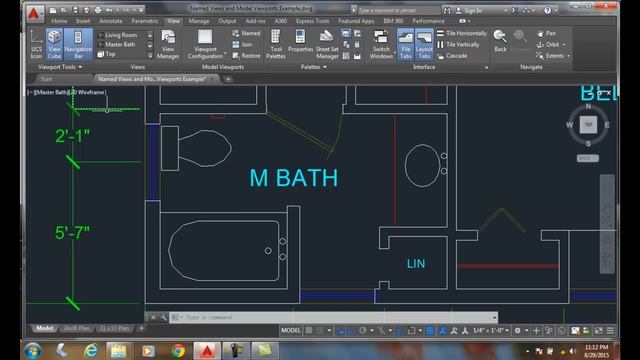Open command line customize wrench icon
The image size is (640, 360).
163,317
